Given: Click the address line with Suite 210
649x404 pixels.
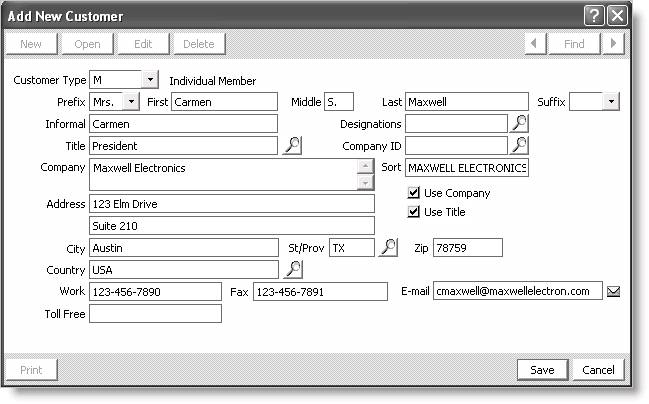Looking at the screenshot, I should [x=232, y=226].
